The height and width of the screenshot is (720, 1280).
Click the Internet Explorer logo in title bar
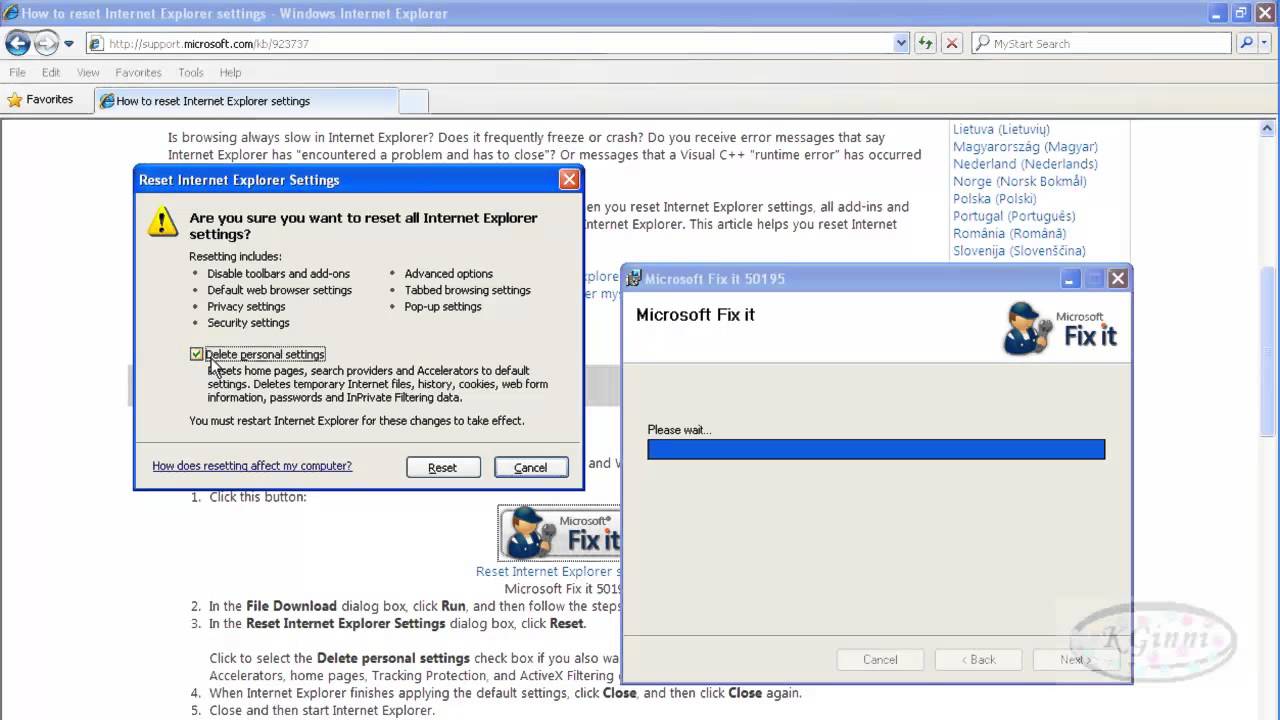click(x=11, y=13)
